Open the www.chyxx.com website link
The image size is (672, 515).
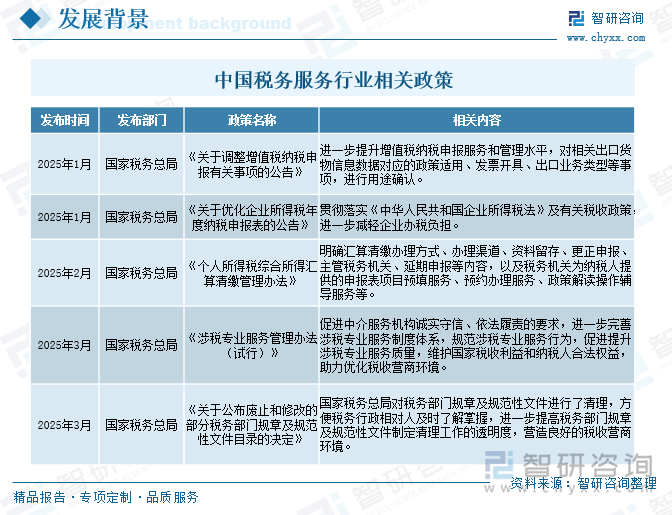coord(606,38)
